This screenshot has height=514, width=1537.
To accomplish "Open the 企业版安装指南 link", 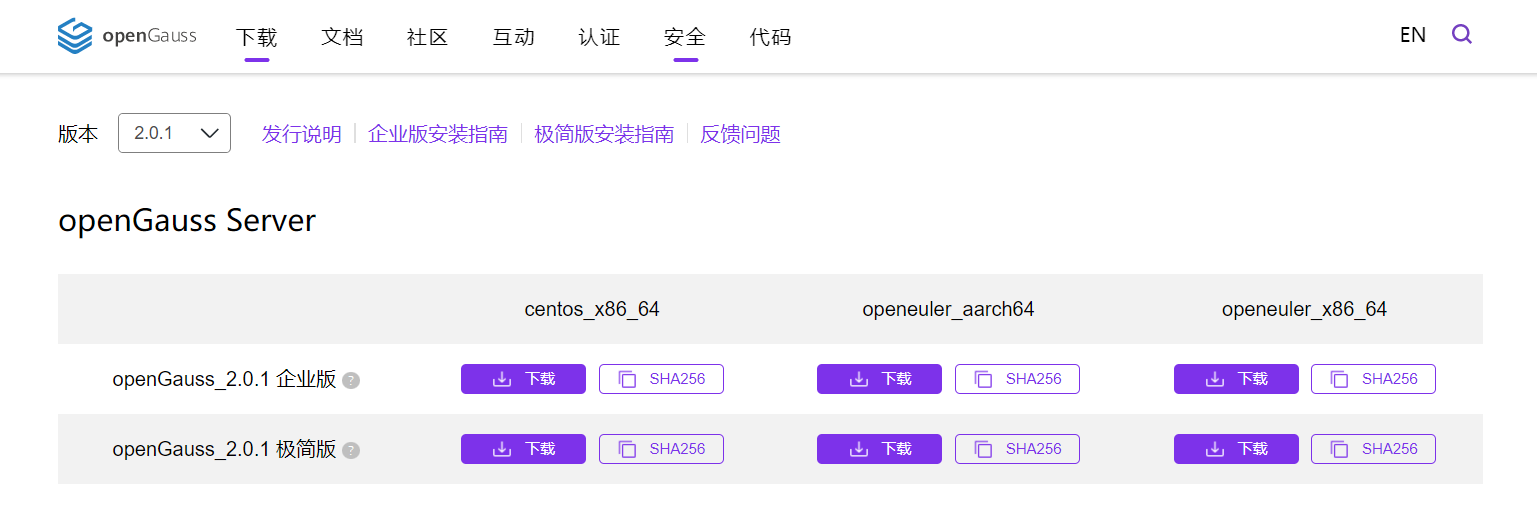I will click(438, 134).
